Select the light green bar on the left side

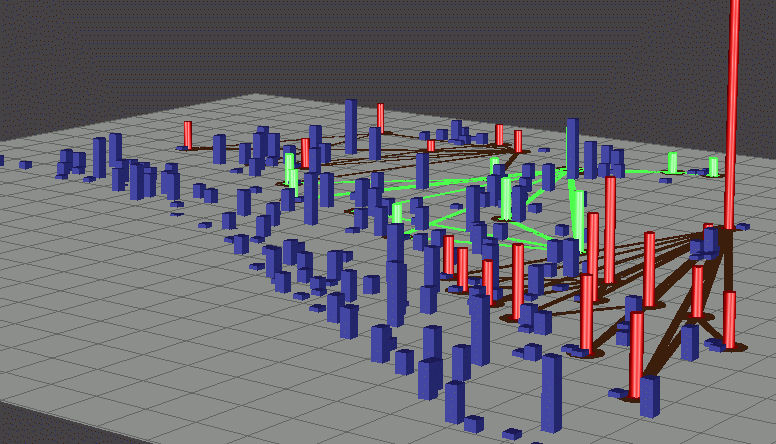click(x=291, y=170)
